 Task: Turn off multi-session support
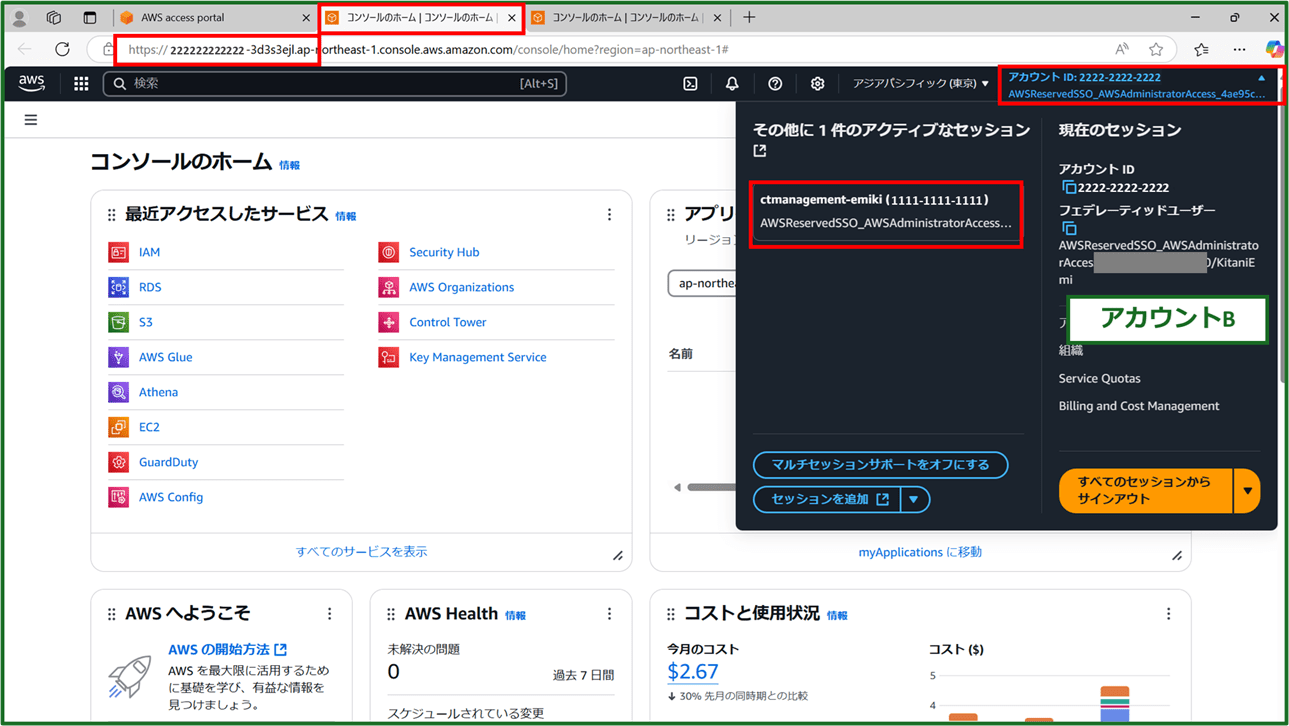880,465
